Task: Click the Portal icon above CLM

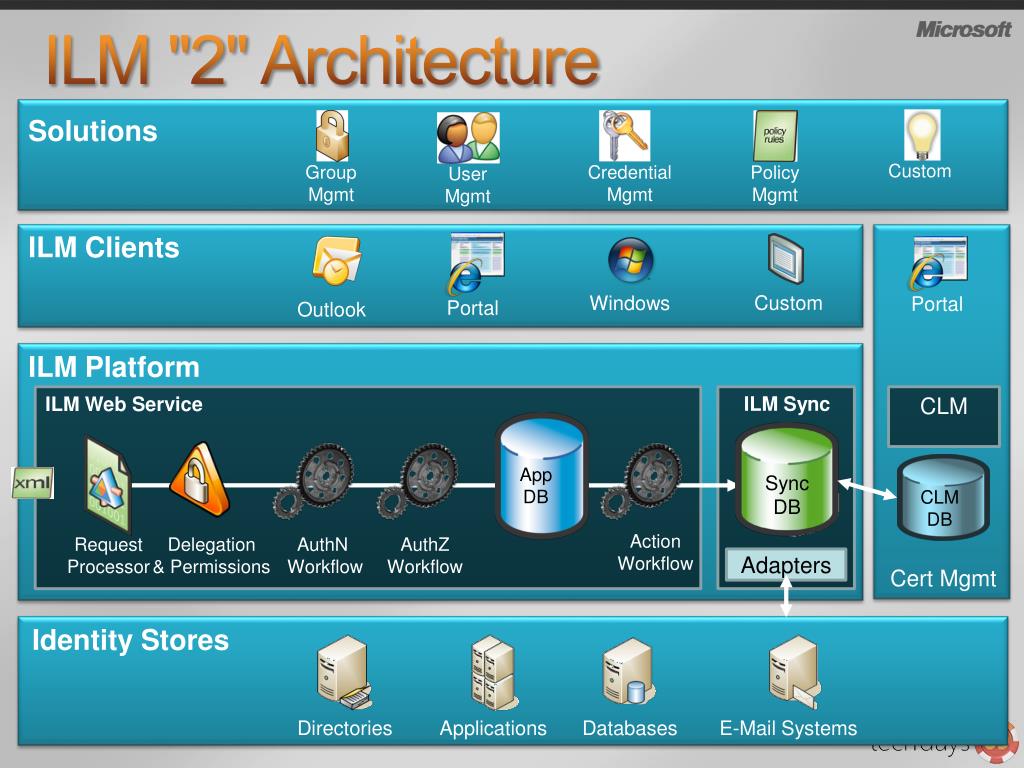Action: (x=937, y=263)
